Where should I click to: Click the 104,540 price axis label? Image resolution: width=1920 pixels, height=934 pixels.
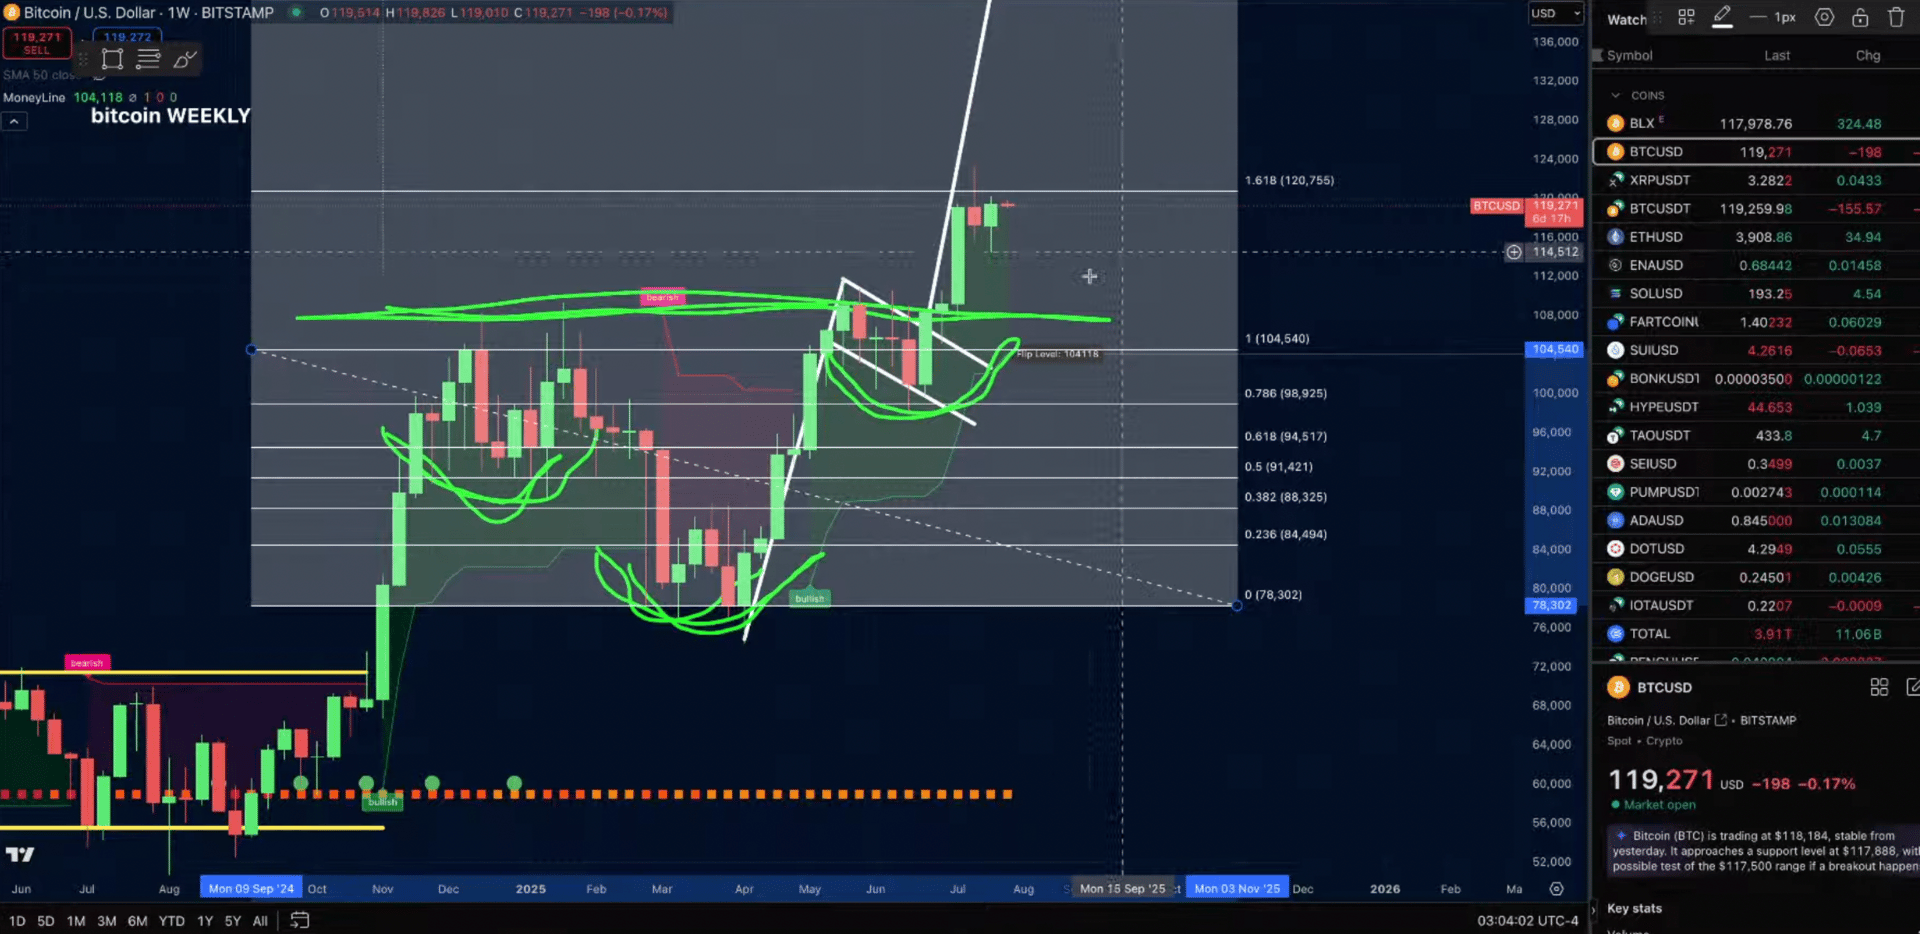[x=1553, y=350]
